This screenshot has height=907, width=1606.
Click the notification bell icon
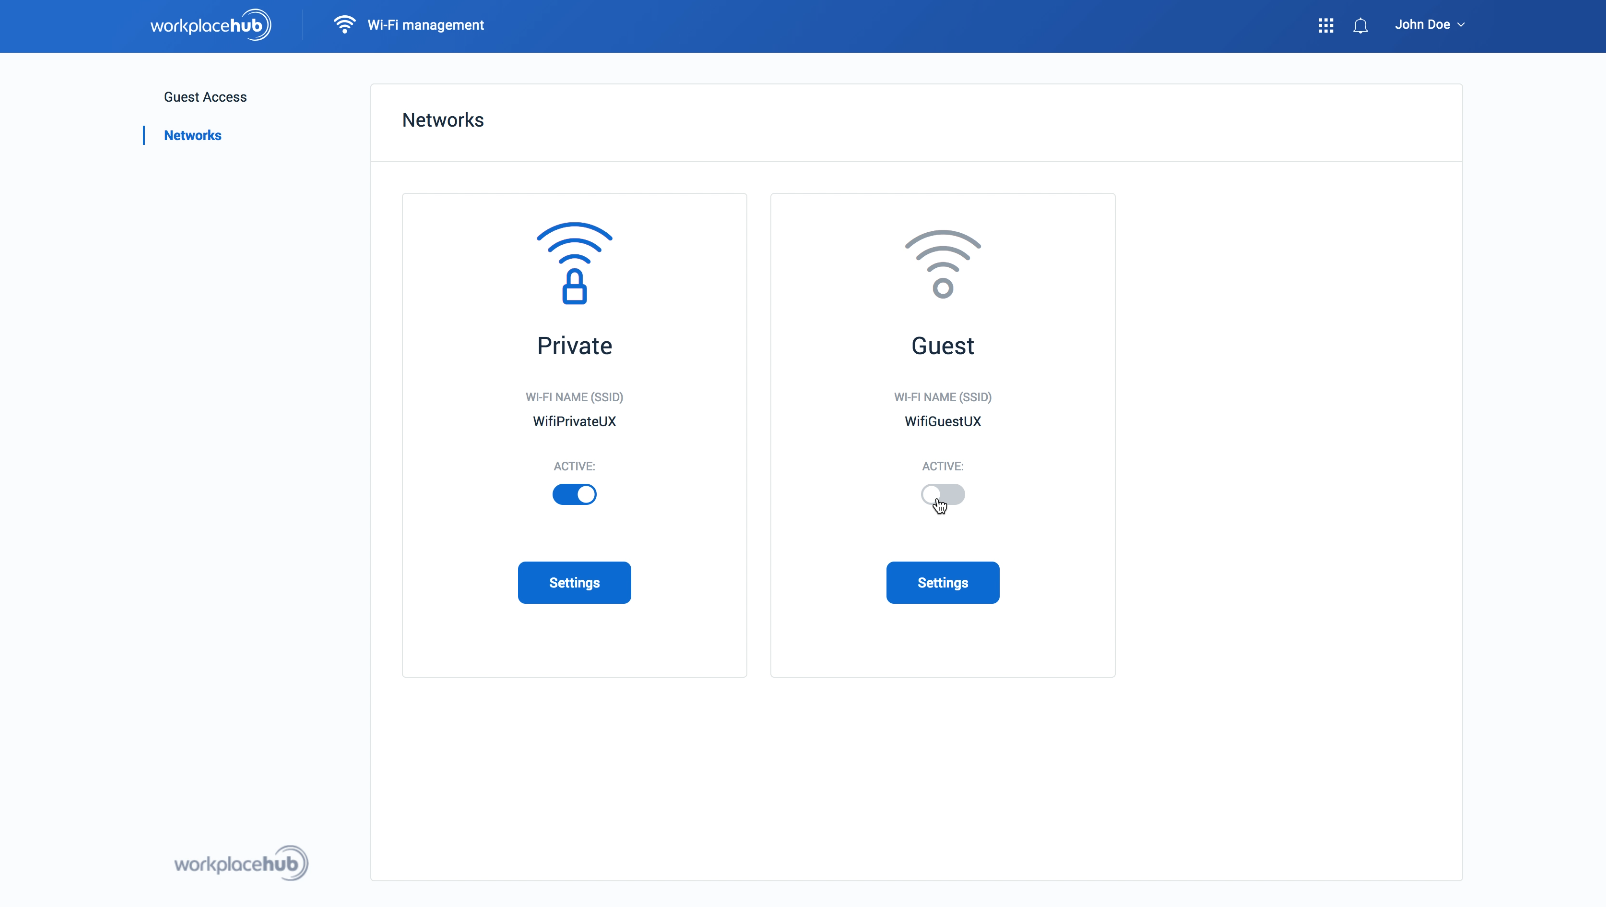tap(1360, 25)
